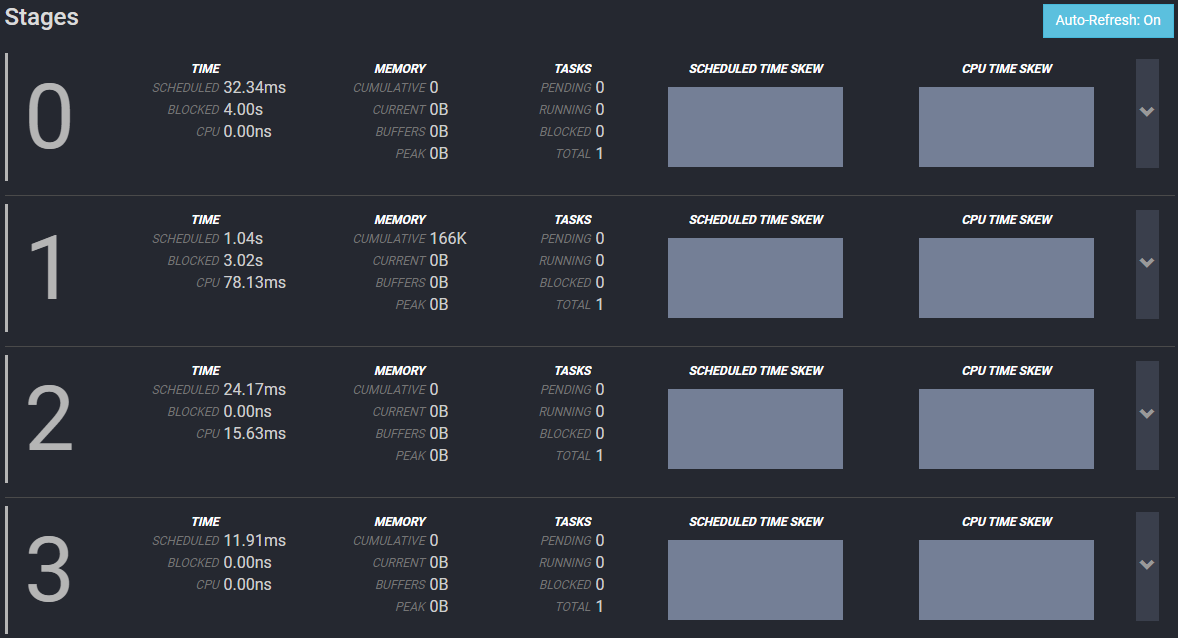Click the large stage 1 number
Viewport: 1178px width, 638px height.
49,269
